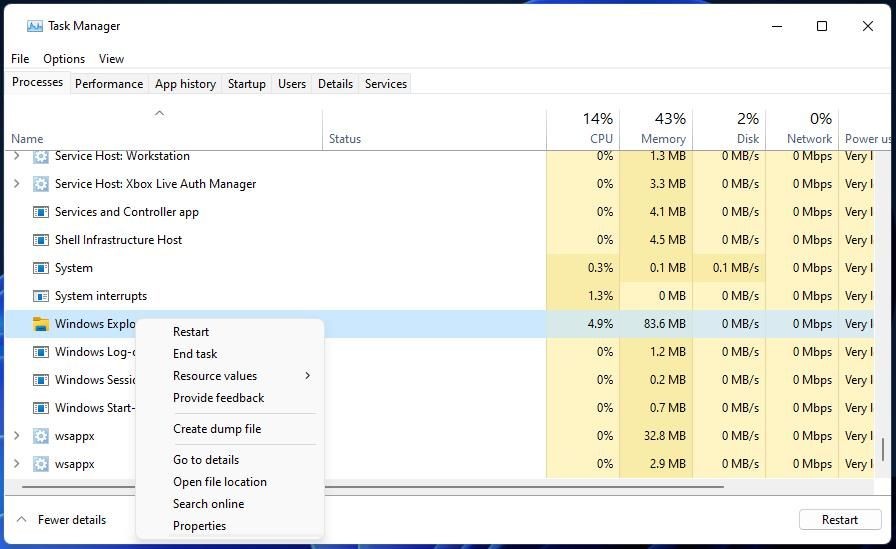Select the Shell Infrastructure Host row
The image size is (896, 549).
point(439,240)
